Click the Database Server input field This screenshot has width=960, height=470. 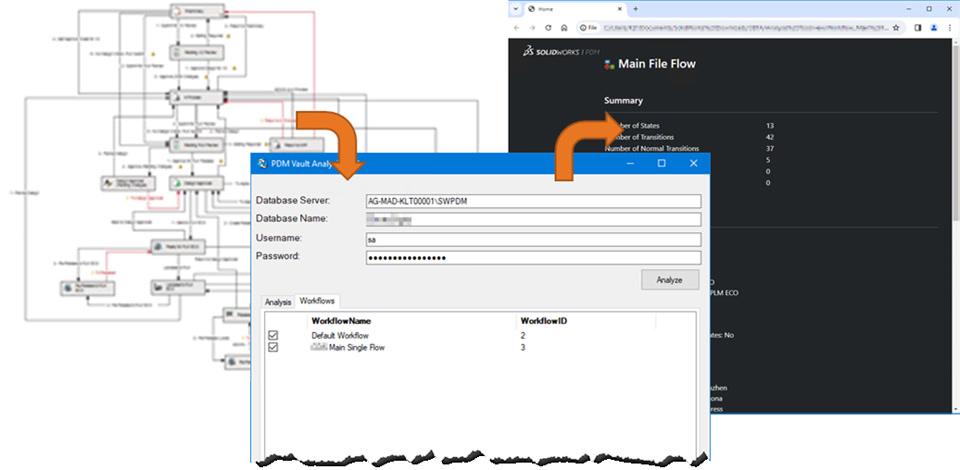point(533,201)
